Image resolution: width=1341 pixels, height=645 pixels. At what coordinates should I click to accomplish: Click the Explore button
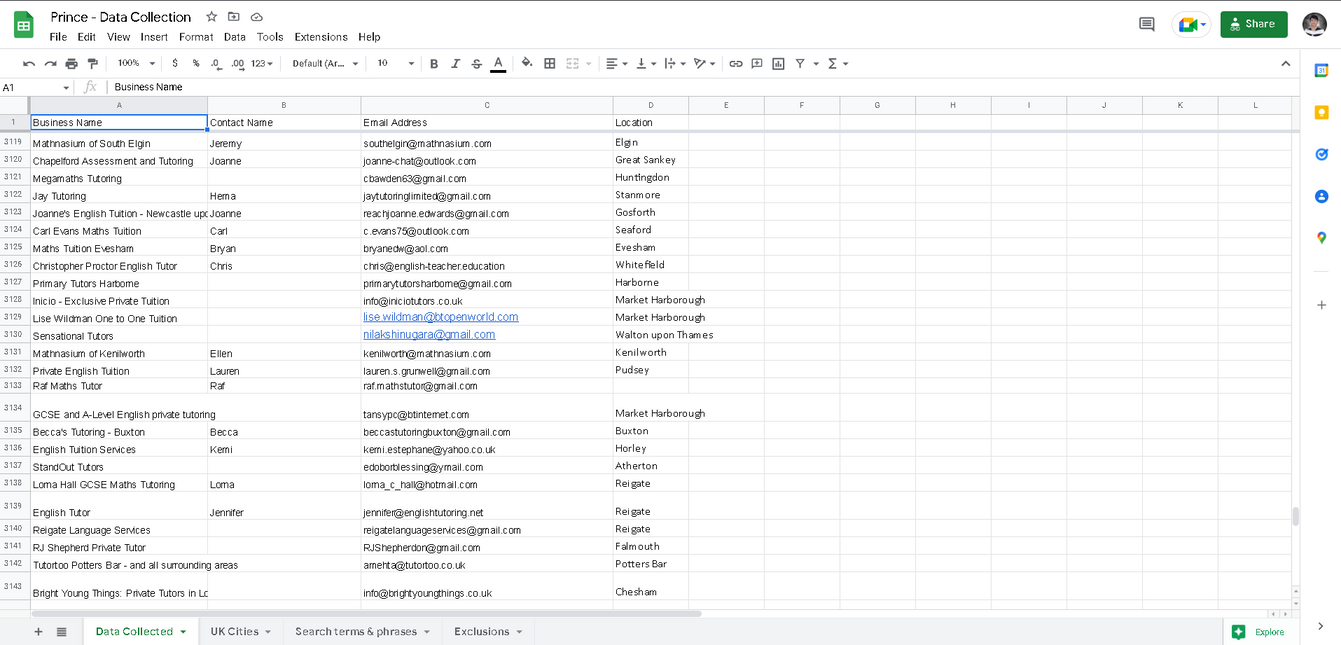[1258, 632]
